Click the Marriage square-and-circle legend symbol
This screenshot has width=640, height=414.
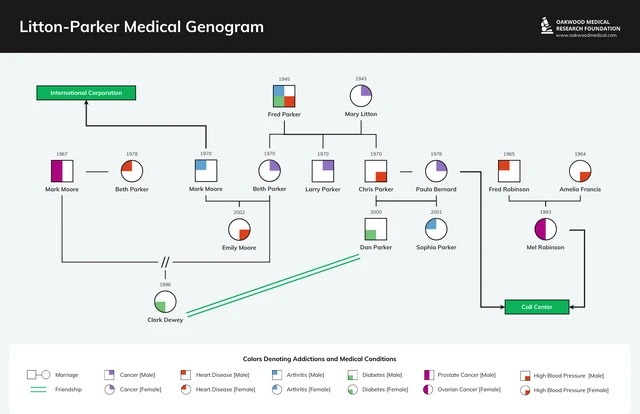click(x=38, y=375)
